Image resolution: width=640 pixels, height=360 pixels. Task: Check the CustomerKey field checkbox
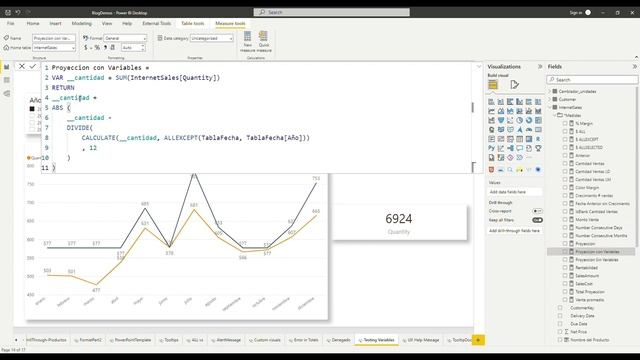560,308
